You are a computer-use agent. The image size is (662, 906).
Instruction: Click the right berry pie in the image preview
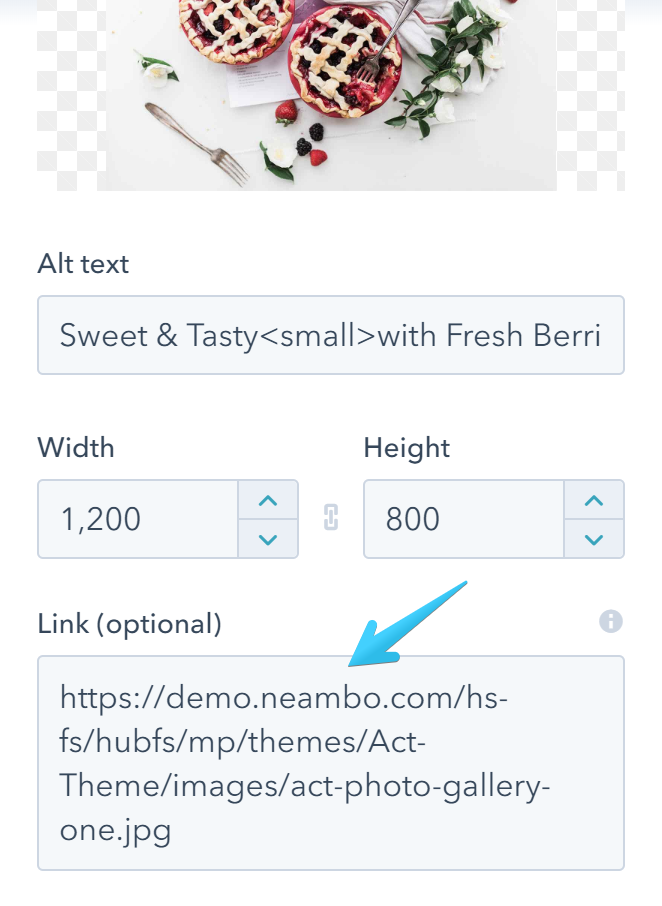343,60
